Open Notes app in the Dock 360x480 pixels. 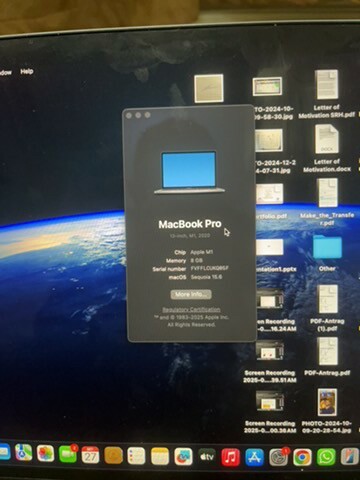(160, 456)
